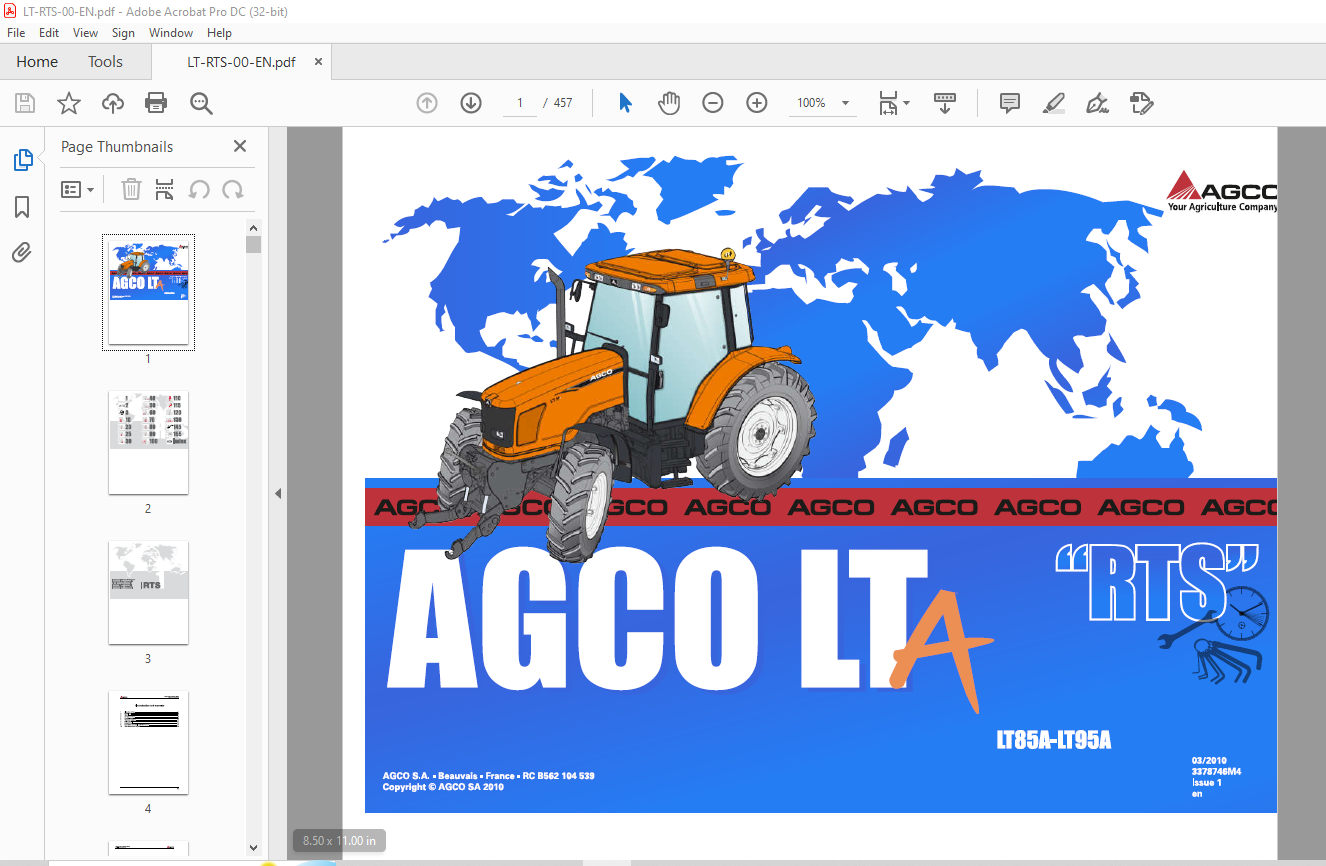Open thumbnails options dropdown menu

tap(78, 189)
